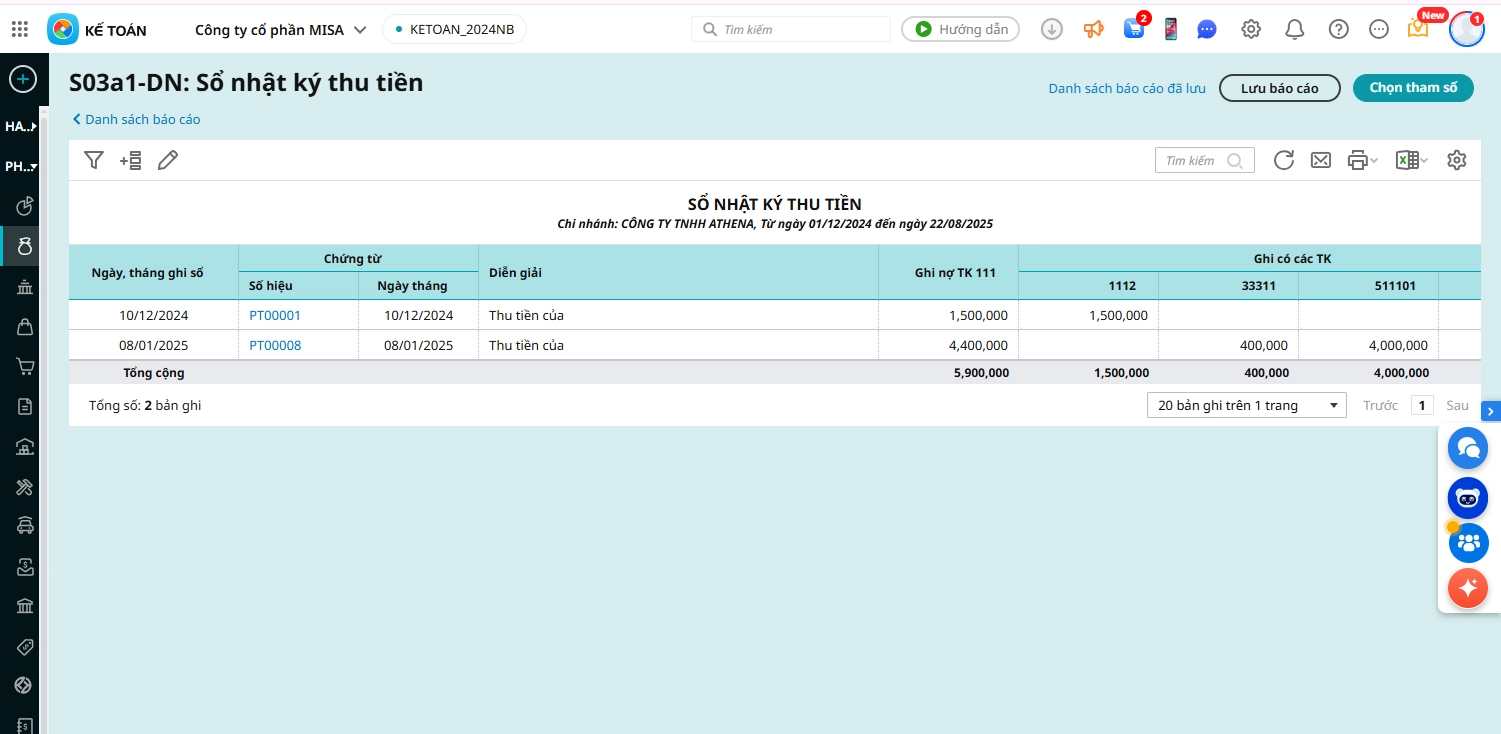Click the Lưu báo cáo button
The image size is (1501, 734).
[x=1279, y=88]
